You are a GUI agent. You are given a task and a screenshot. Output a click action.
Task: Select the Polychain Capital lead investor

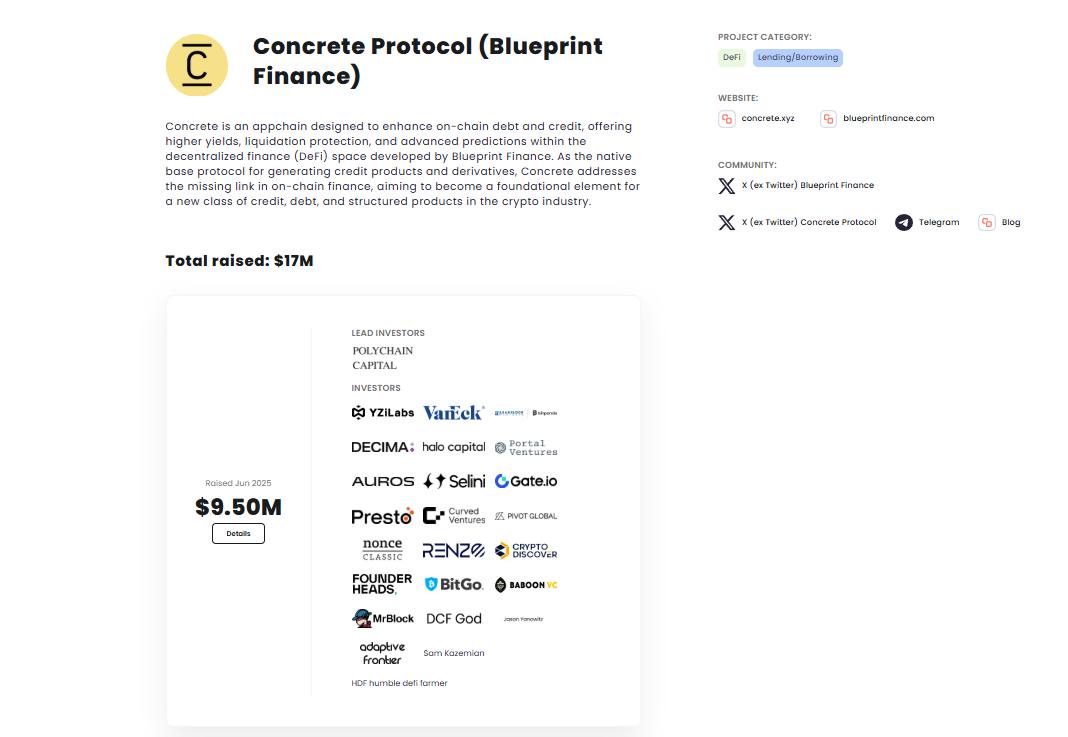click(x=382, y=358)
